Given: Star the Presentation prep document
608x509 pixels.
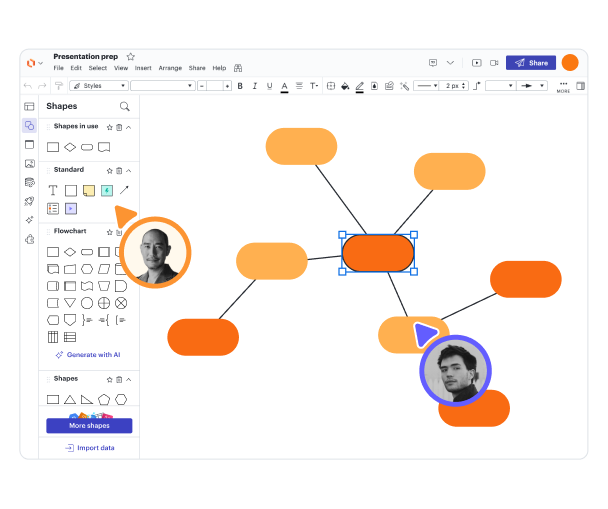Looking at the screenshot, I should pyautogui.click(x=130, y=57).
